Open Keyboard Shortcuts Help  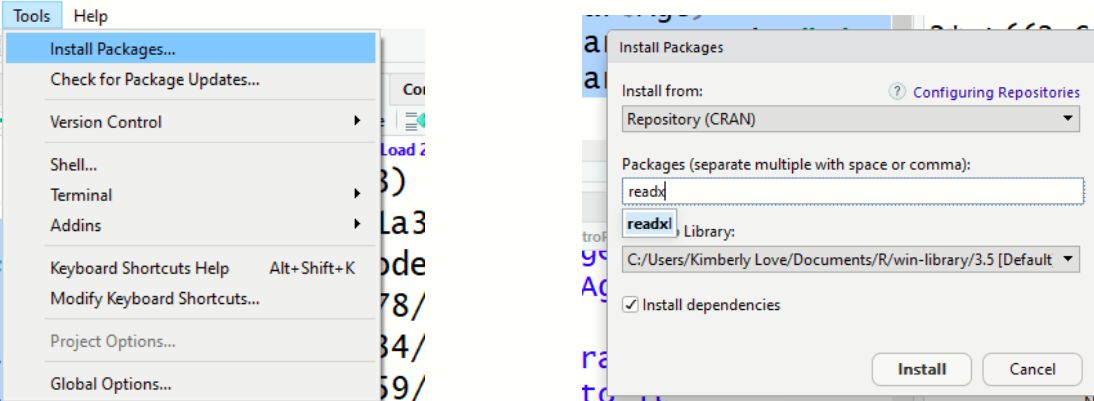click(x=140, y=269)
